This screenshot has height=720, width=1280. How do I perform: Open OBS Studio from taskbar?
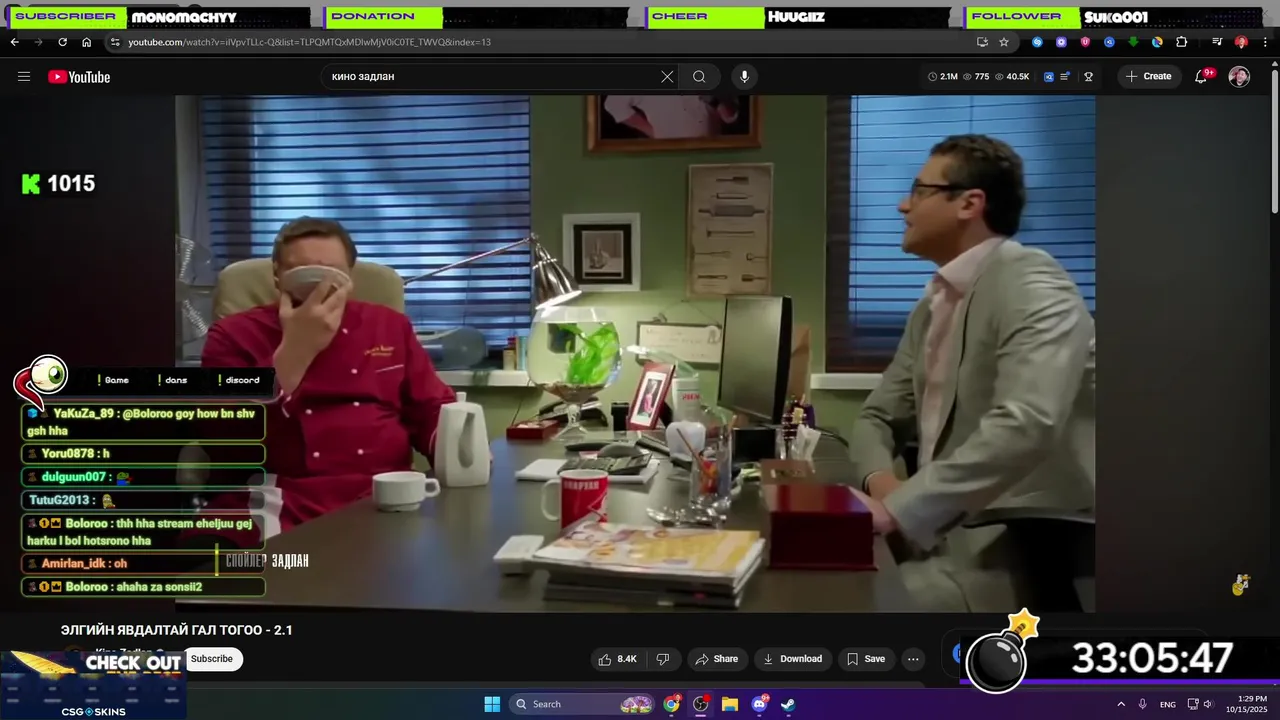[701, 704]
